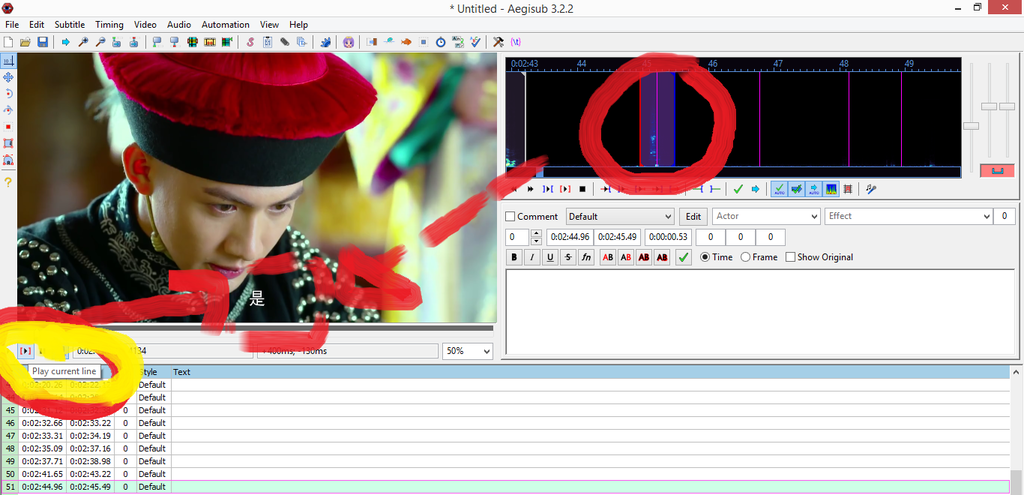The width and height of the screenshot is (1024, 495).
Task: Apply Italic formatting button
Action: [532, 257]
